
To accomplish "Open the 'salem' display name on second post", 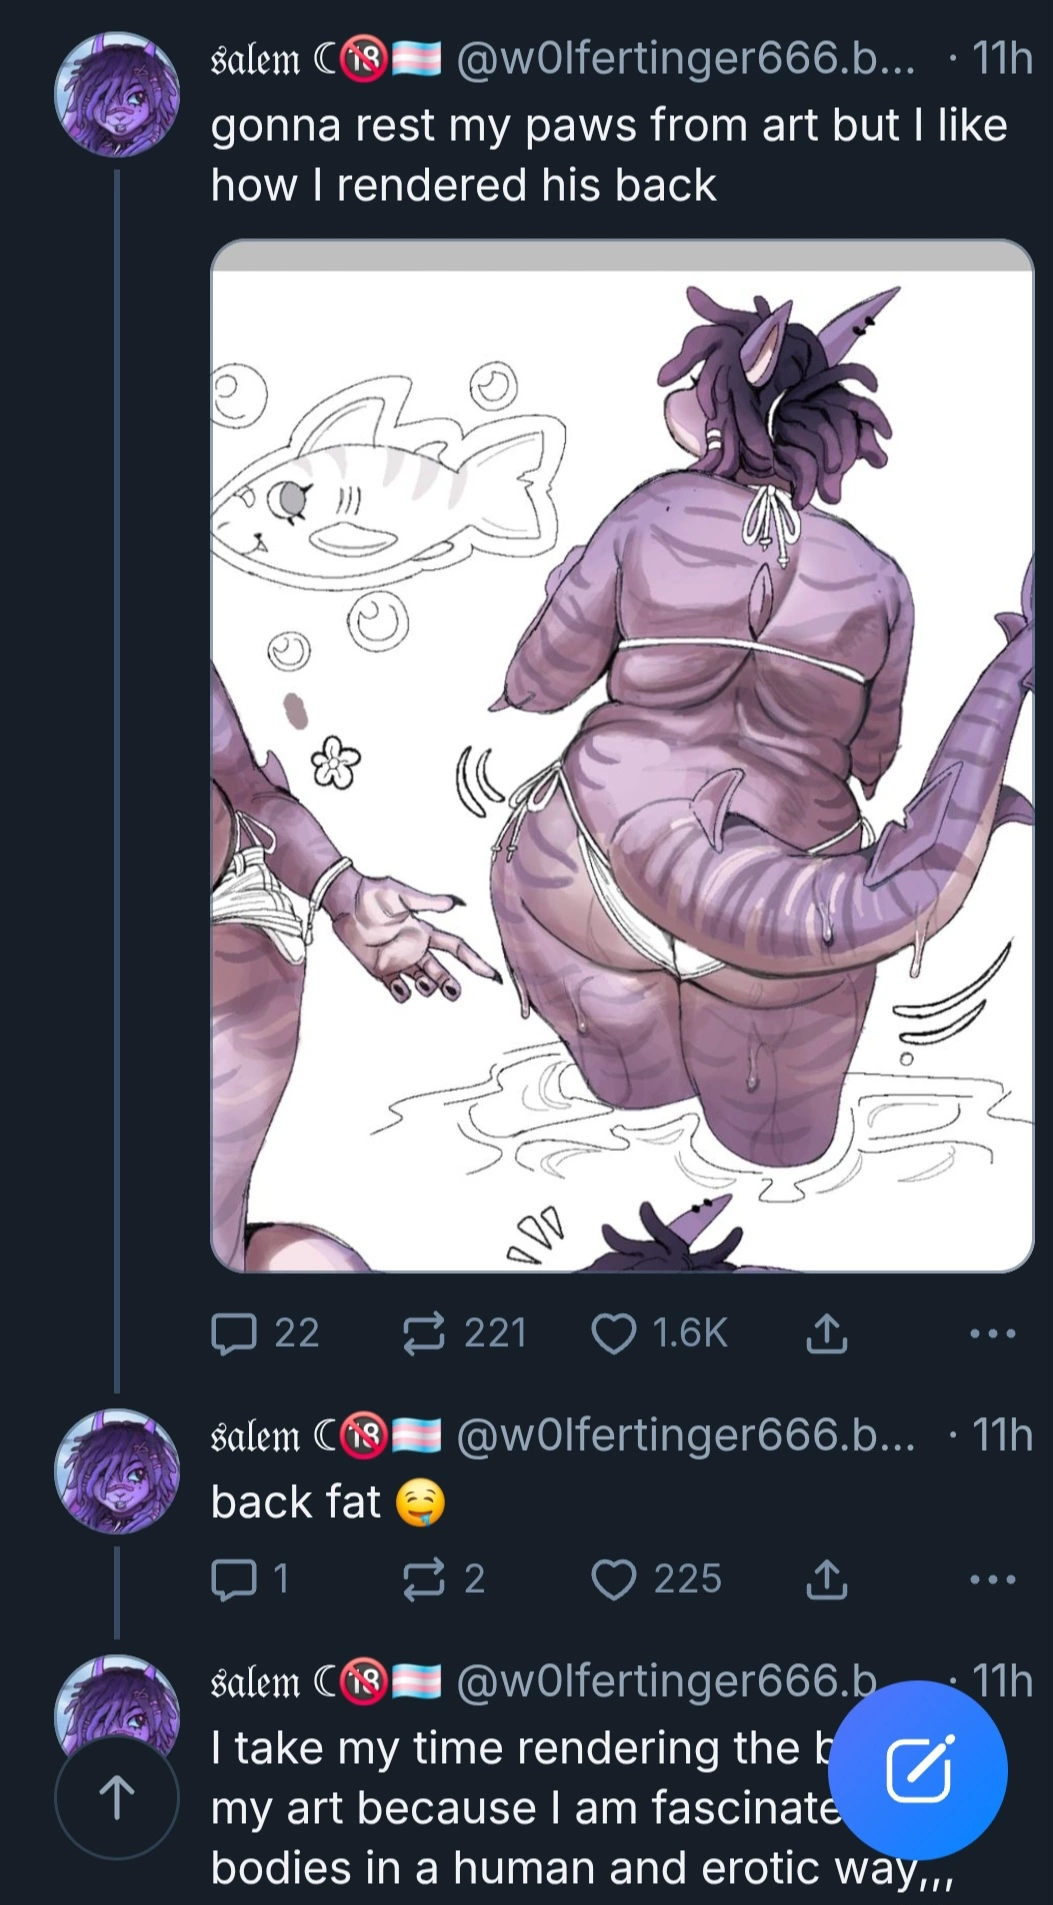I will click(255, 1436).
